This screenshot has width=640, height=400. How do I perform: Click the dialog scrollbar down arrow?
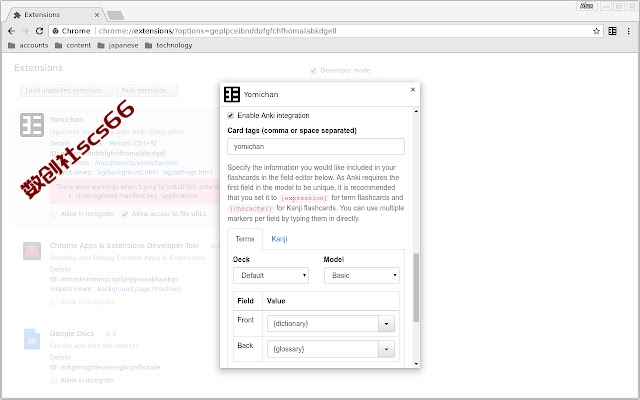pyautogui.click(x=416, y=364)
